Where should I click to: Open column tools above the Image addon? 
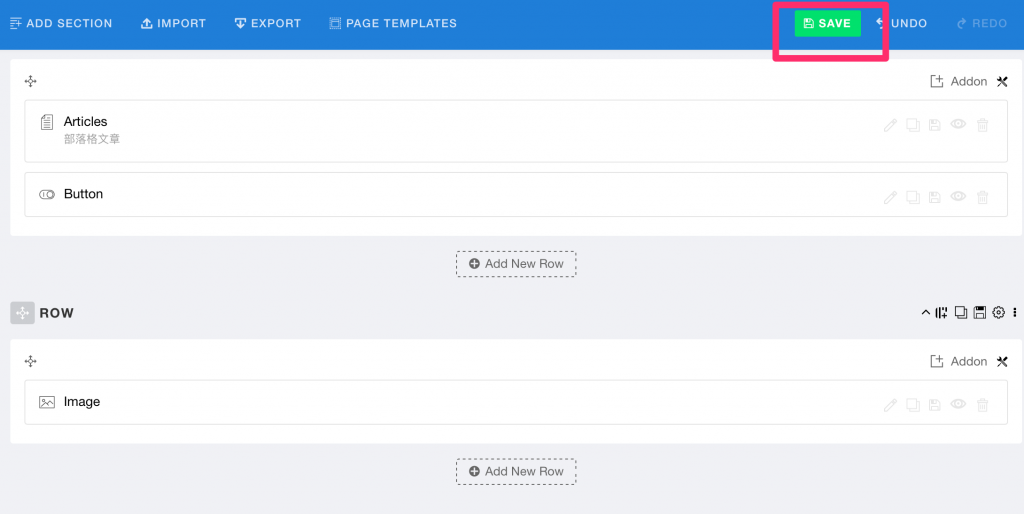pos(1002,361)
